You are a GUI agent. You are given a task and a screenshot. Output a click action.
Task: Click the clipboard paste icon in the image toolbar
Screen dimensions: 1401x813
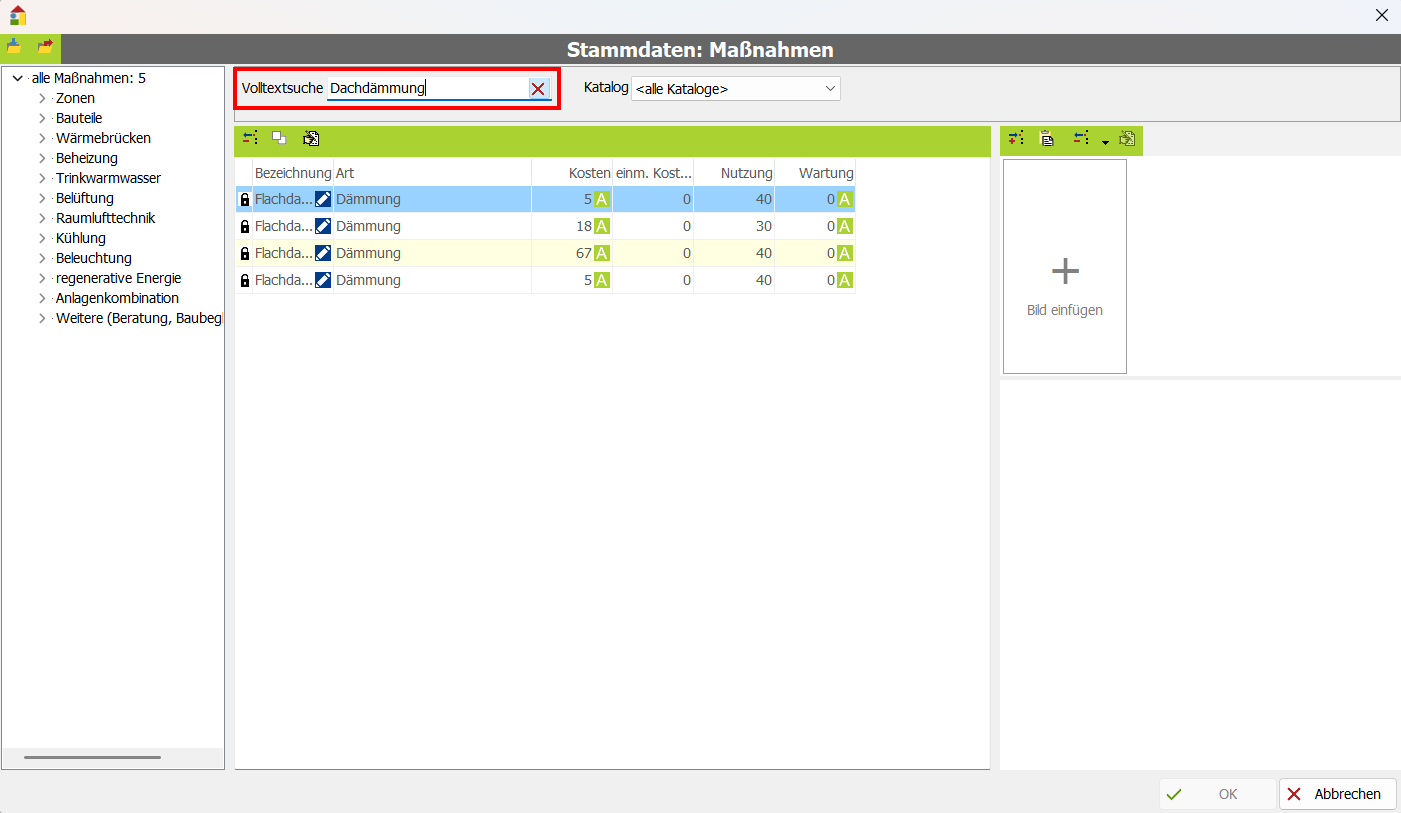click(1047, 139)
